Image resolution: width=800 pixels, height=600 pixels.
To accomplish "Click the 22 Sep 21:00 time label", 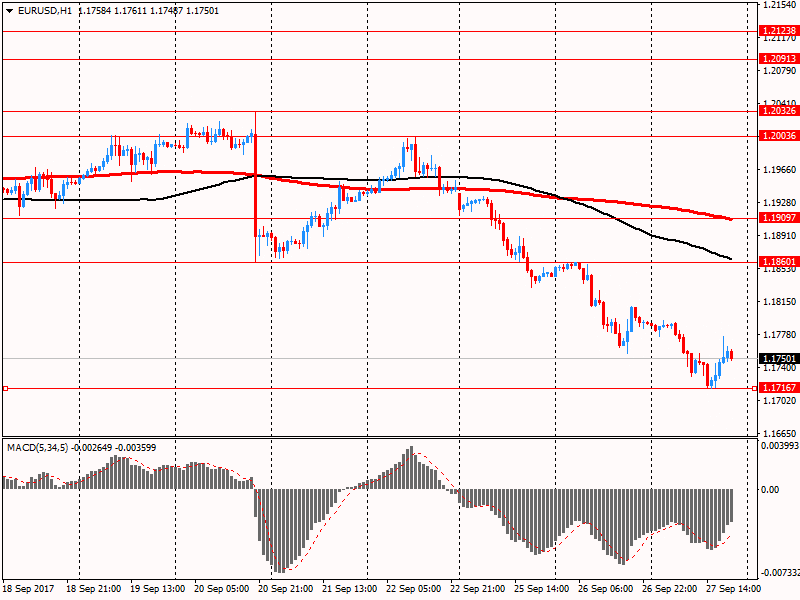I will tap(478, 589).
